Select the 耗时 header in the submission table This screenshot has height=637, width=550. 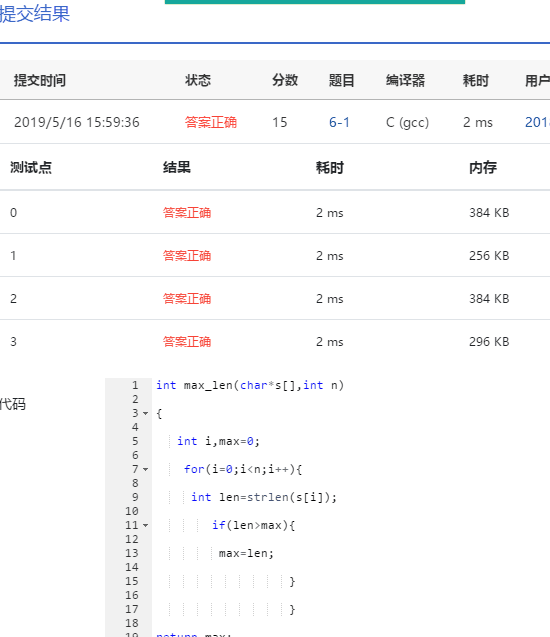click(x=476, y=80)
